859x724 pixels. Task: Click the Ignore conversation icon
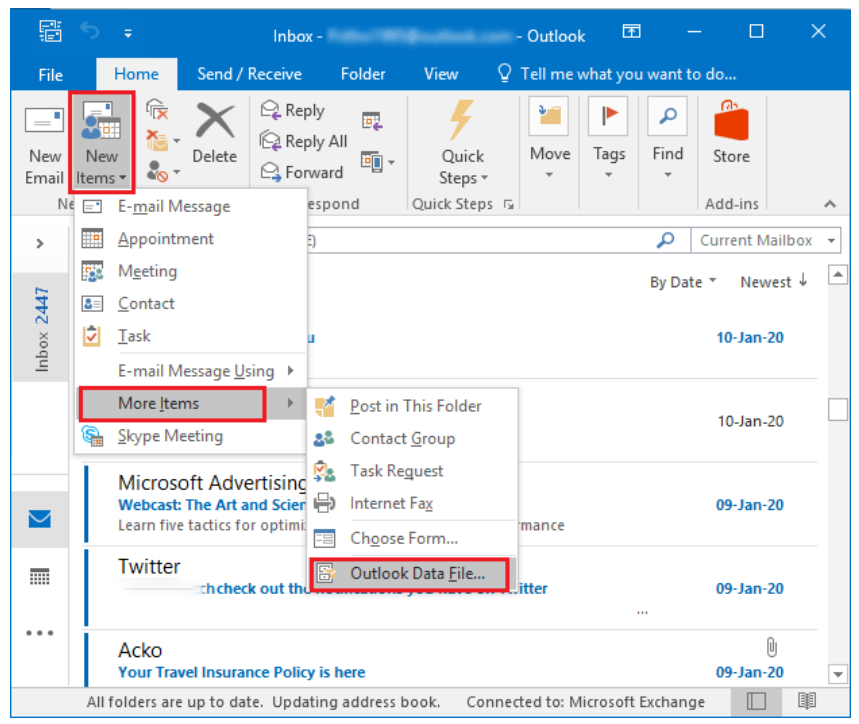(157, 110)
